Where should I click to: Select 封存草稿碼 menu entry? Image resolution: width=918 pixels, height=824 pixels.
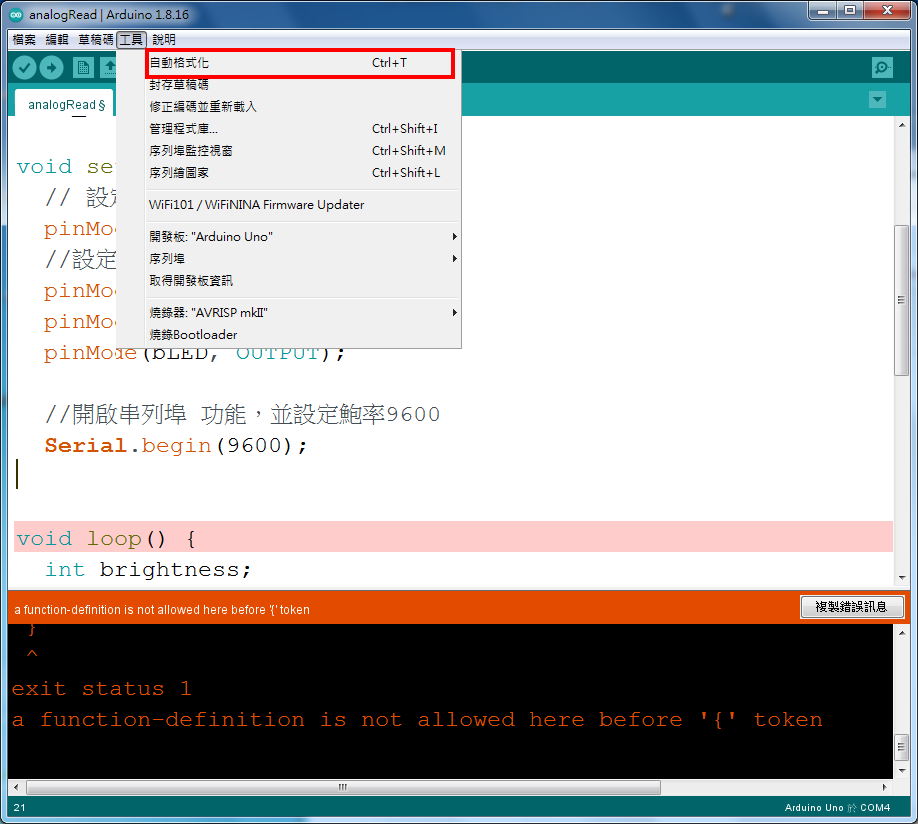pos(303,85)
